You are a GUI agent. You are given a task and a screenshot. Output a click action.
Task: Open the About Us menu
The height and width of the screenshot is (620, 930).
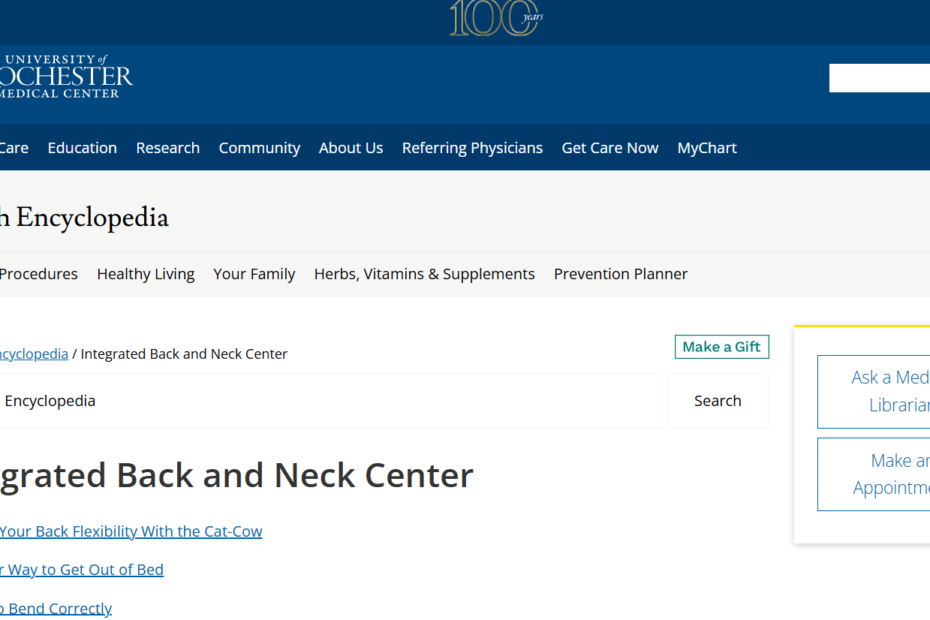click(351, 148)
